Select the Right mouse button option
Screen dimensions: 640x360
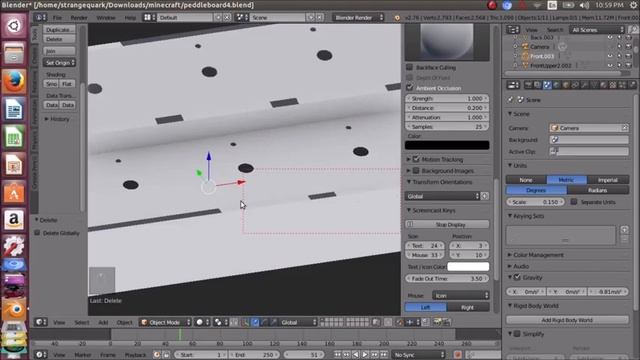coord(468,307)
